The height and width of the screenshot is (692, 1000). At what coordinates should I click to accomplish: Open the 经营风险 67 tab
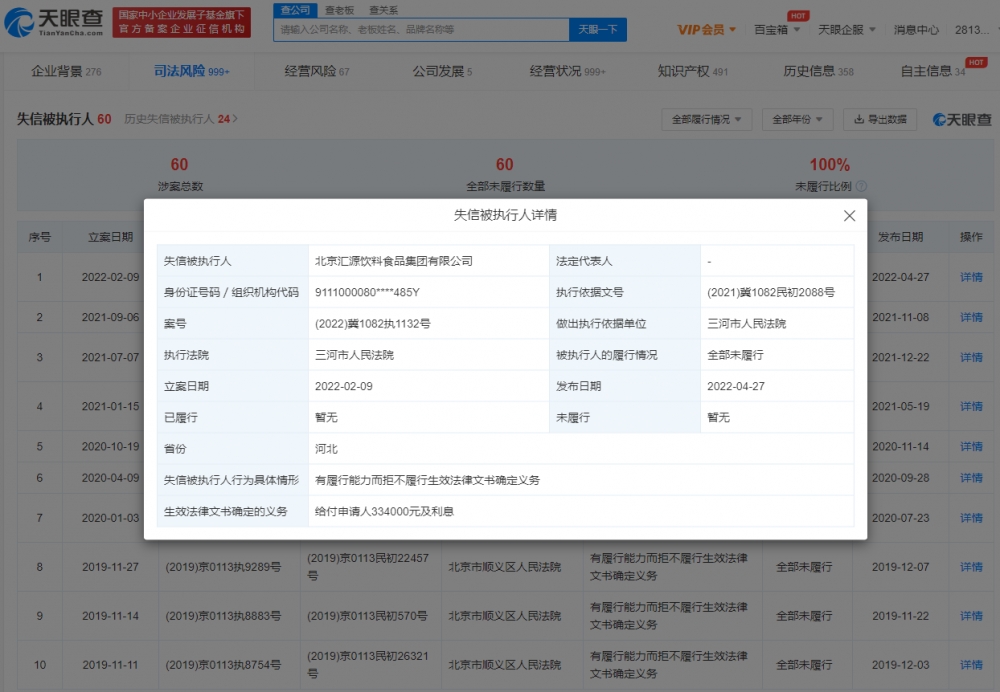point(317,71)
